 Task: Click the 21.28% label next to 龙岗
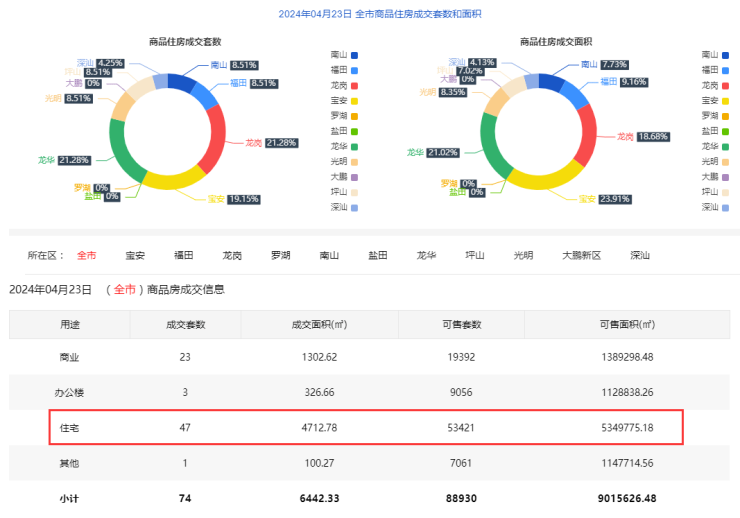(282, 143)
